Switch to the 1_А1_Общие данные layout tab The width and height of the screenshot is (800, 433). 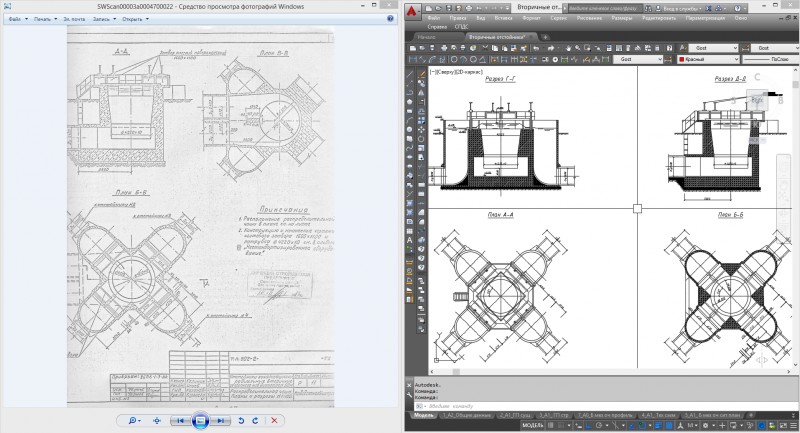(465, 413)
